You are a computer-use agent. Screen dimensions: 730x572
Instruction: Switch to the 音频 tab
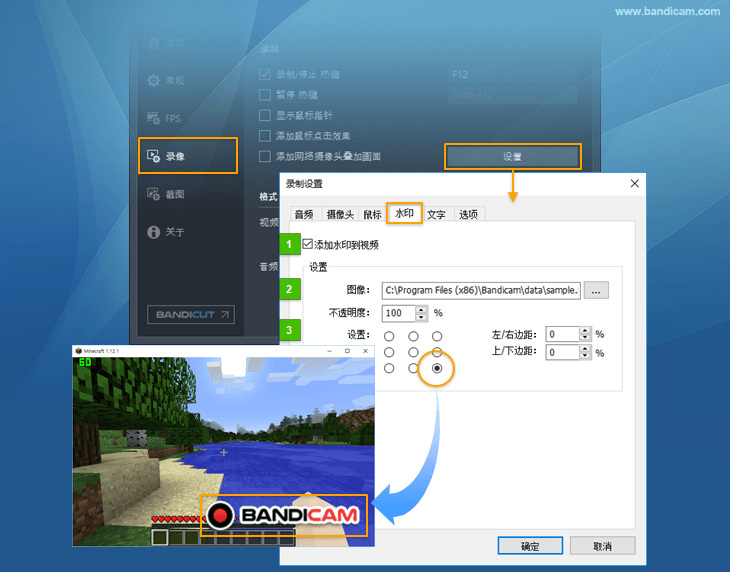(303, 214)
